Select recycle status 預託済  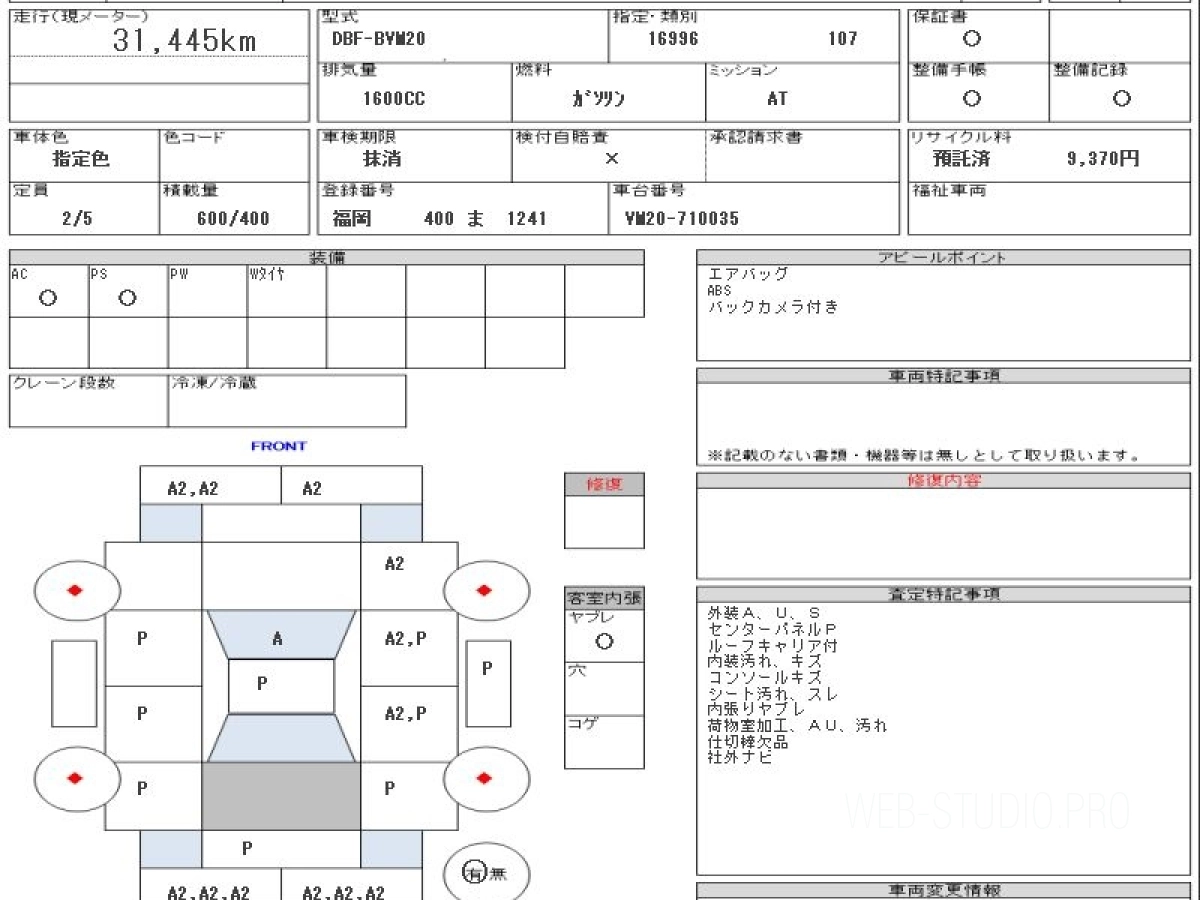pos(962,159)
